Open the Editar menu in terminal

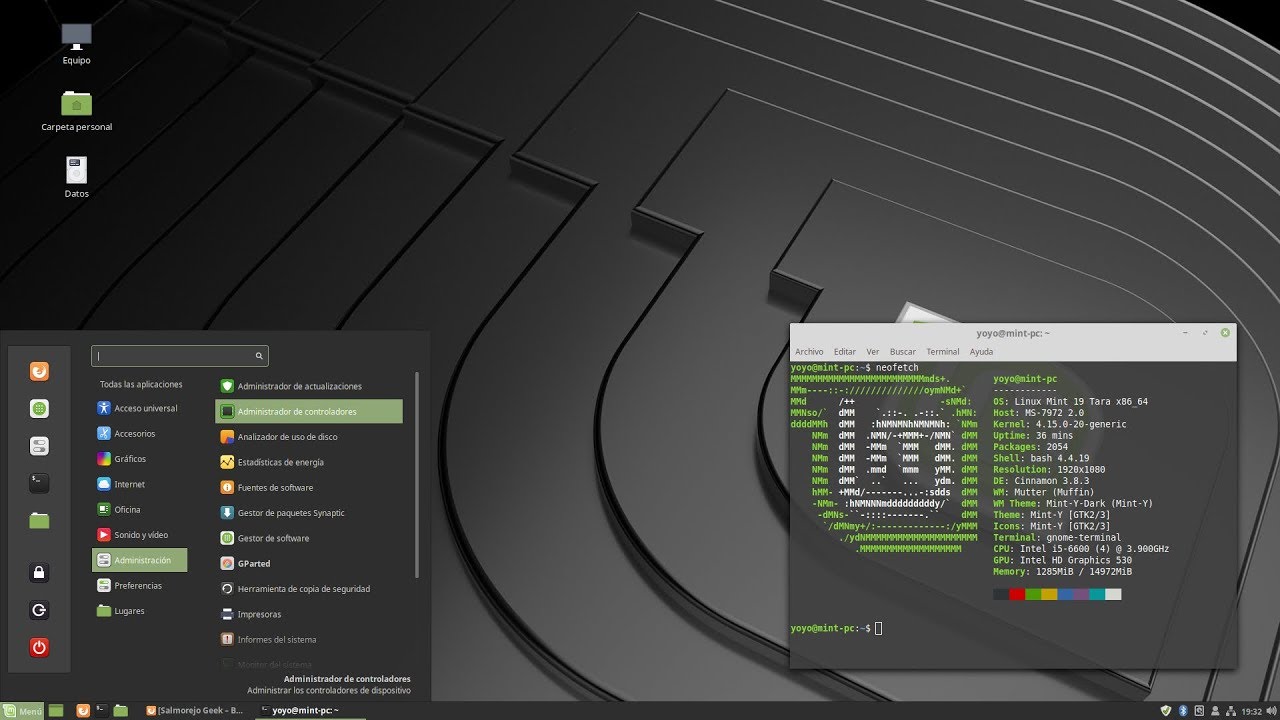[x=845, y=352]
